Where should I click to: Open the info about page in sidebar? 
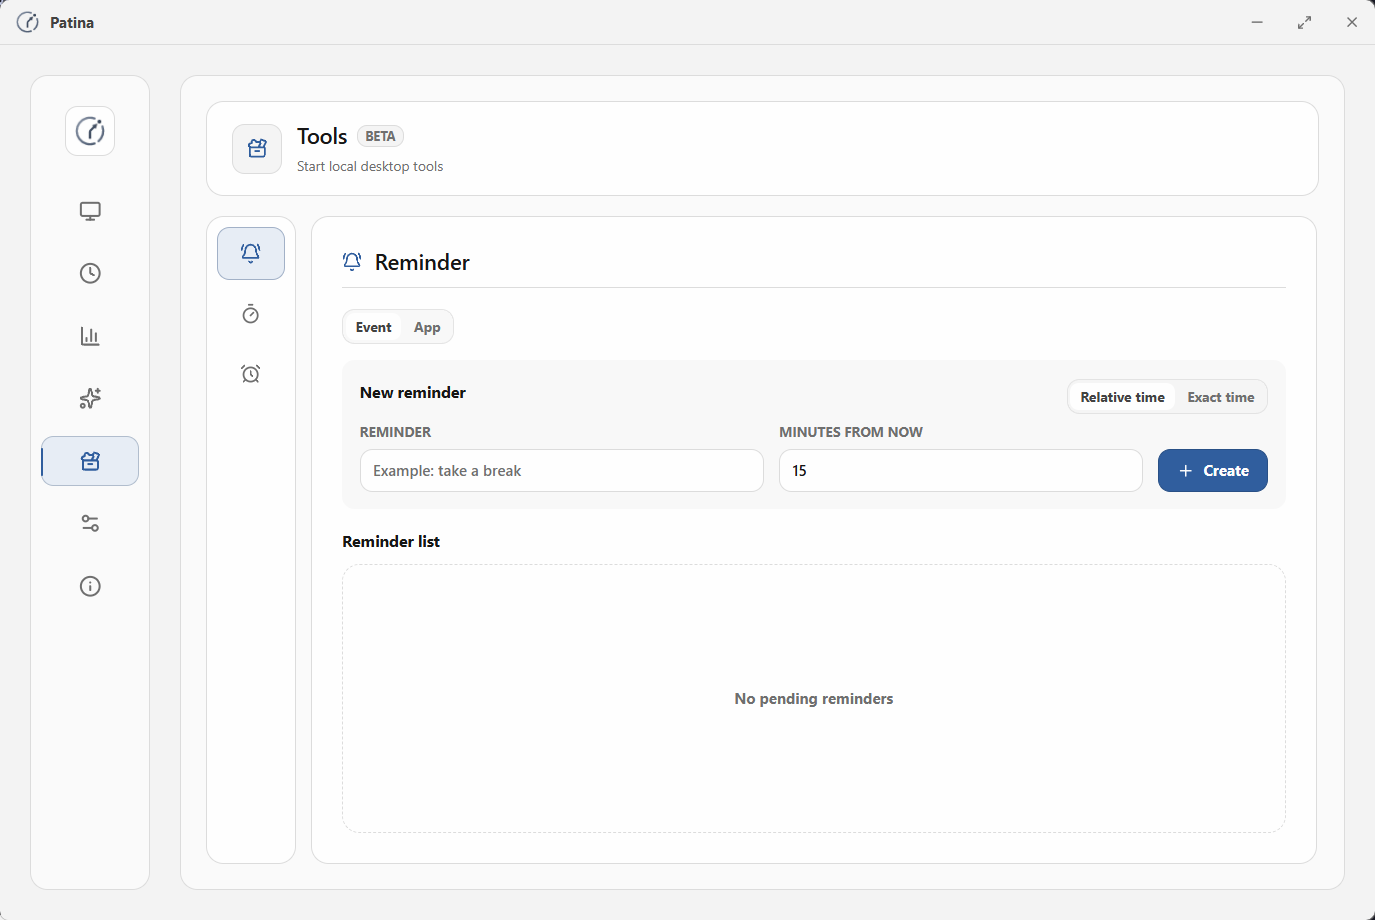tap(90, 586)
